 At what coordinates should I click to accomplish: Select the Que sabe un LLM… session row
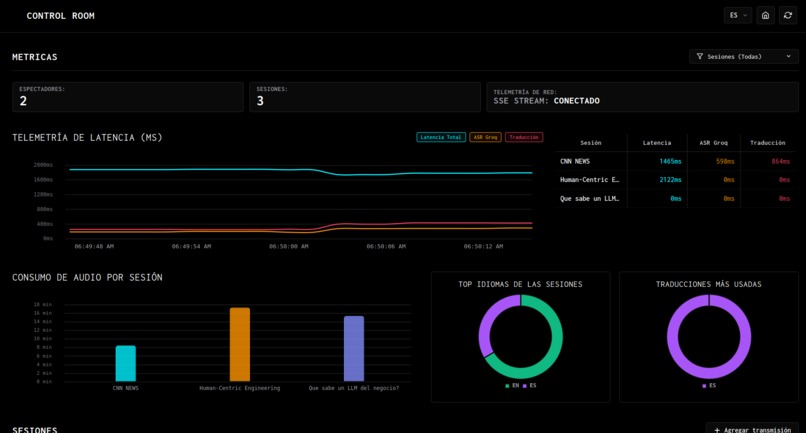(676, 199)
